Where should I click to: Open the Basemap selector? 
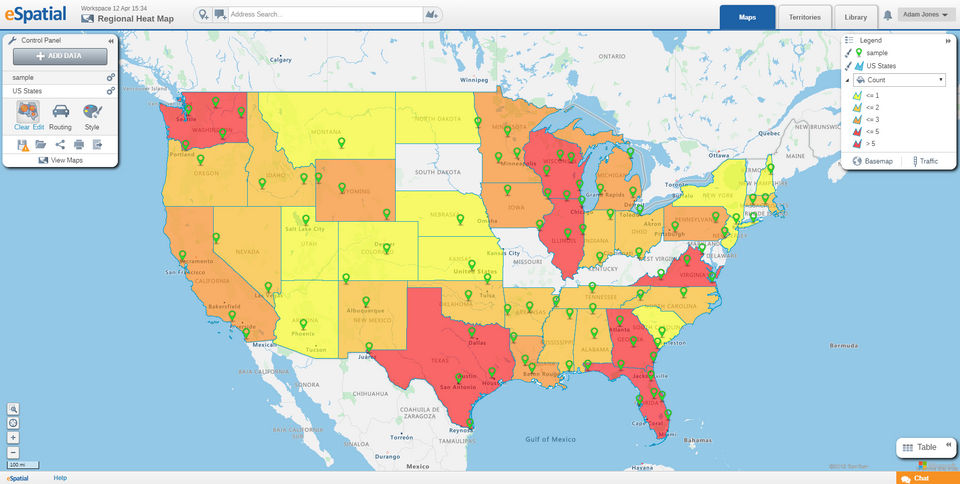click(x=872, y=161)
